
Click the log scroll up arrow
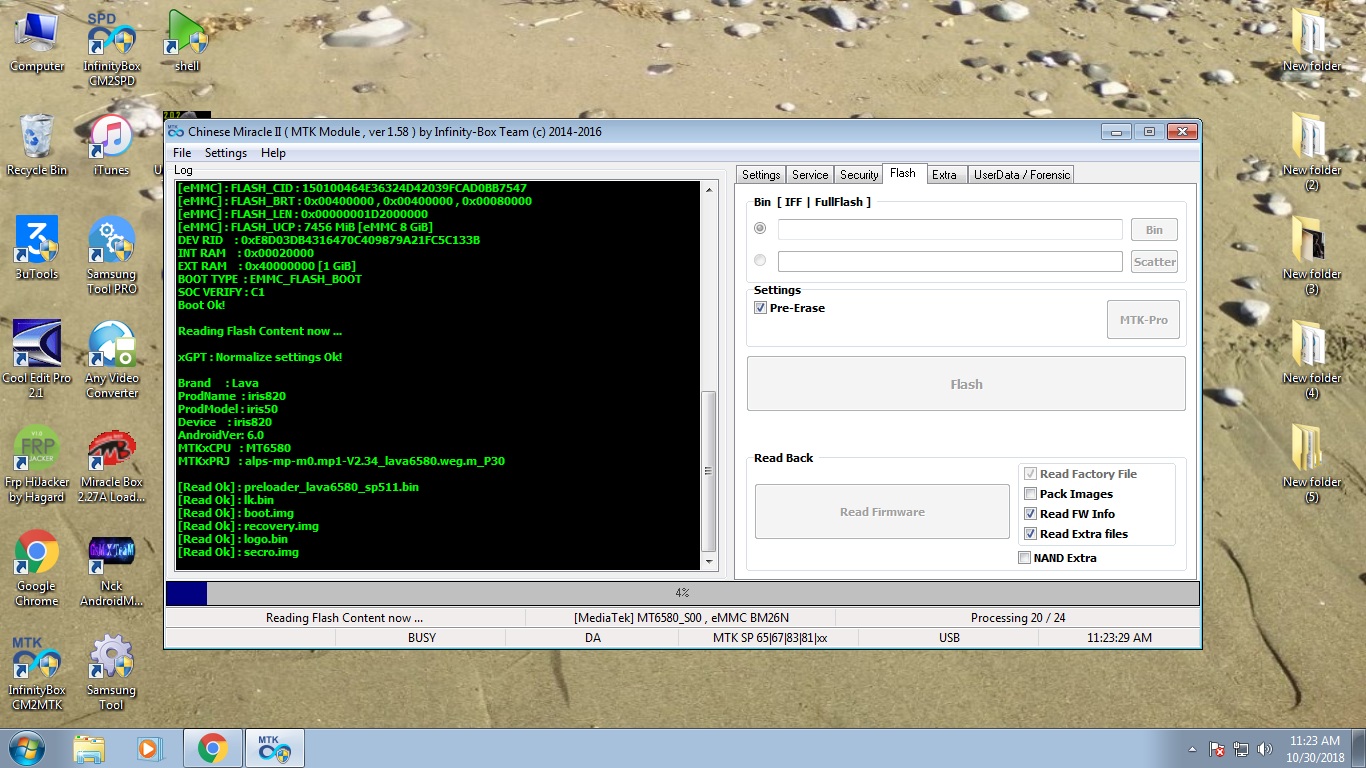tap(709, 188)
